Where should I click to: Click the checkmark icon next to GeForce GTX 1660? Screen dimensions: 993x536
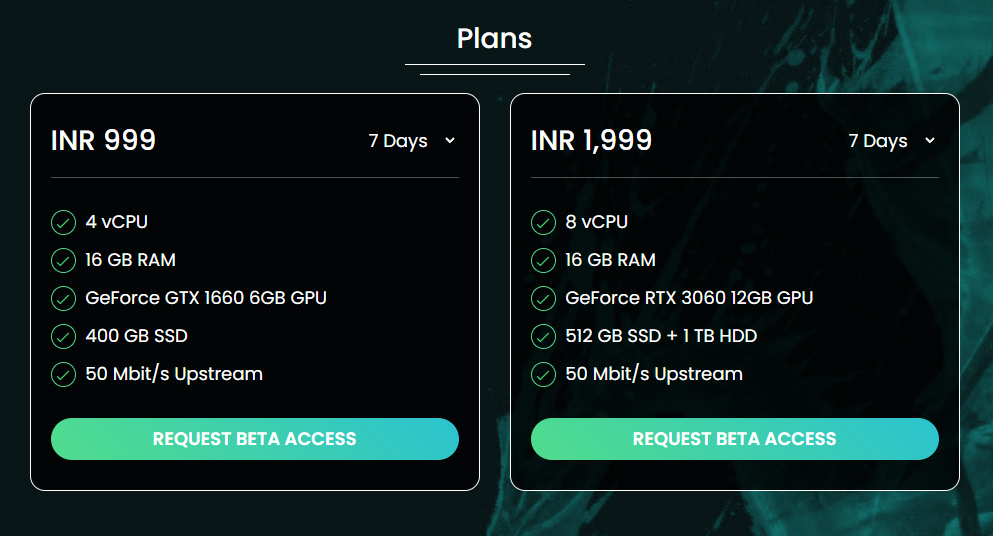(x=63, y=298)
